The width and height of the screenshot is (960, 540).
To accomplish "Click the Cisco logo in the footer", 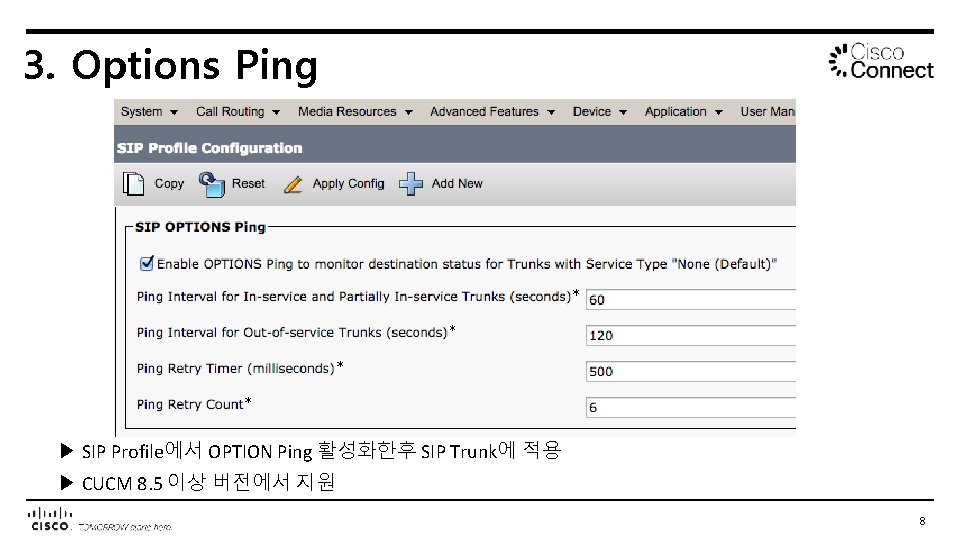I will click(x=50, y=519).
